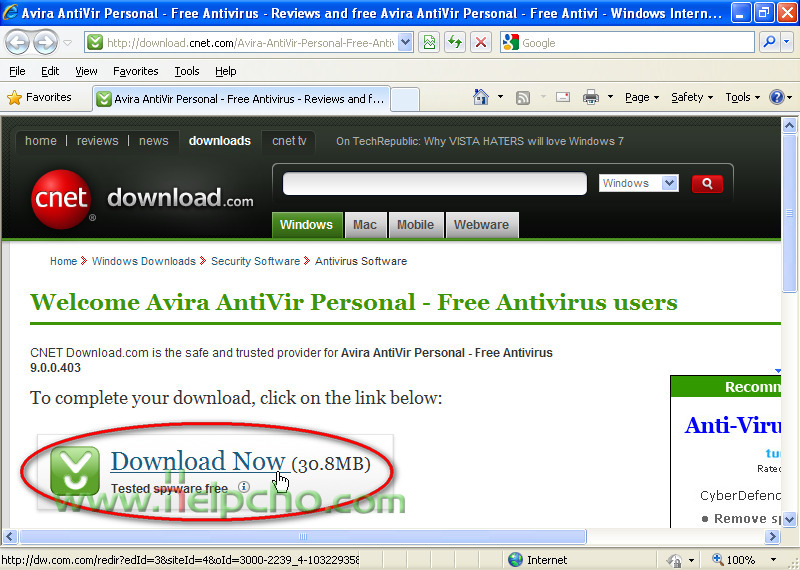Open a new blank tab
This screenshot has width=800, height=570.
click(405, 99)
